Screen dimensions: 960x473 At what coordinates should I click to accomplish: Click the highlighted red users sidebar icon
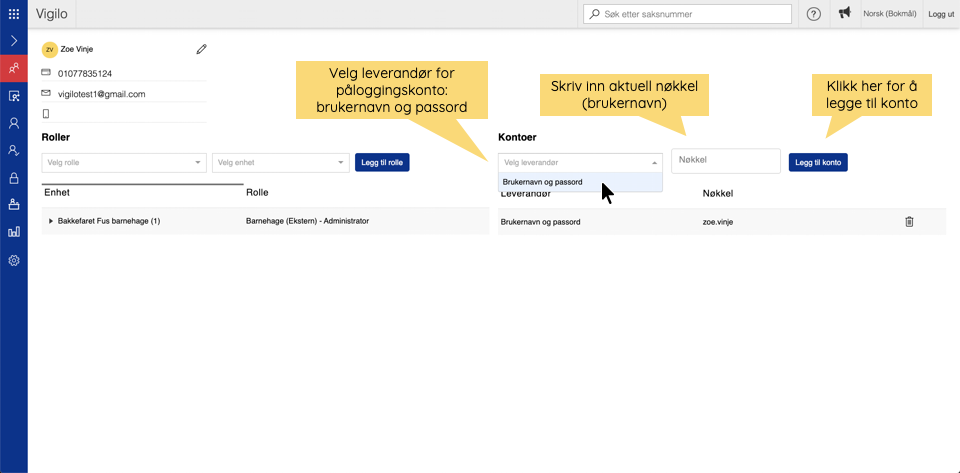[x=14, y=69]
